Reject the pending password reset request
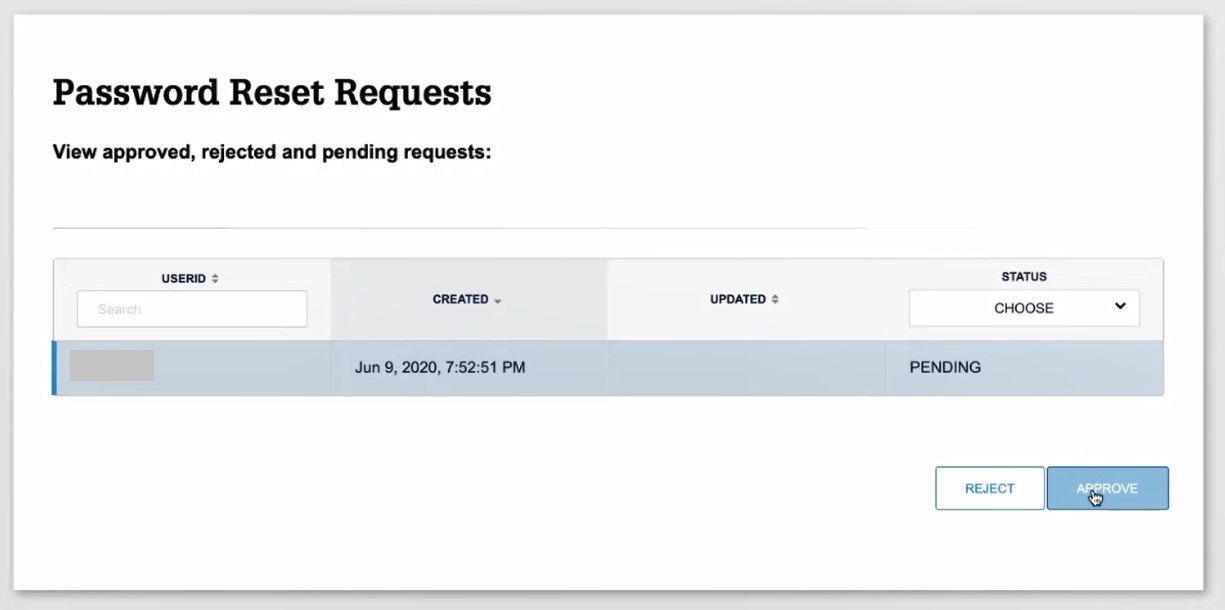The image size is (1225, 610). point(989,488)
